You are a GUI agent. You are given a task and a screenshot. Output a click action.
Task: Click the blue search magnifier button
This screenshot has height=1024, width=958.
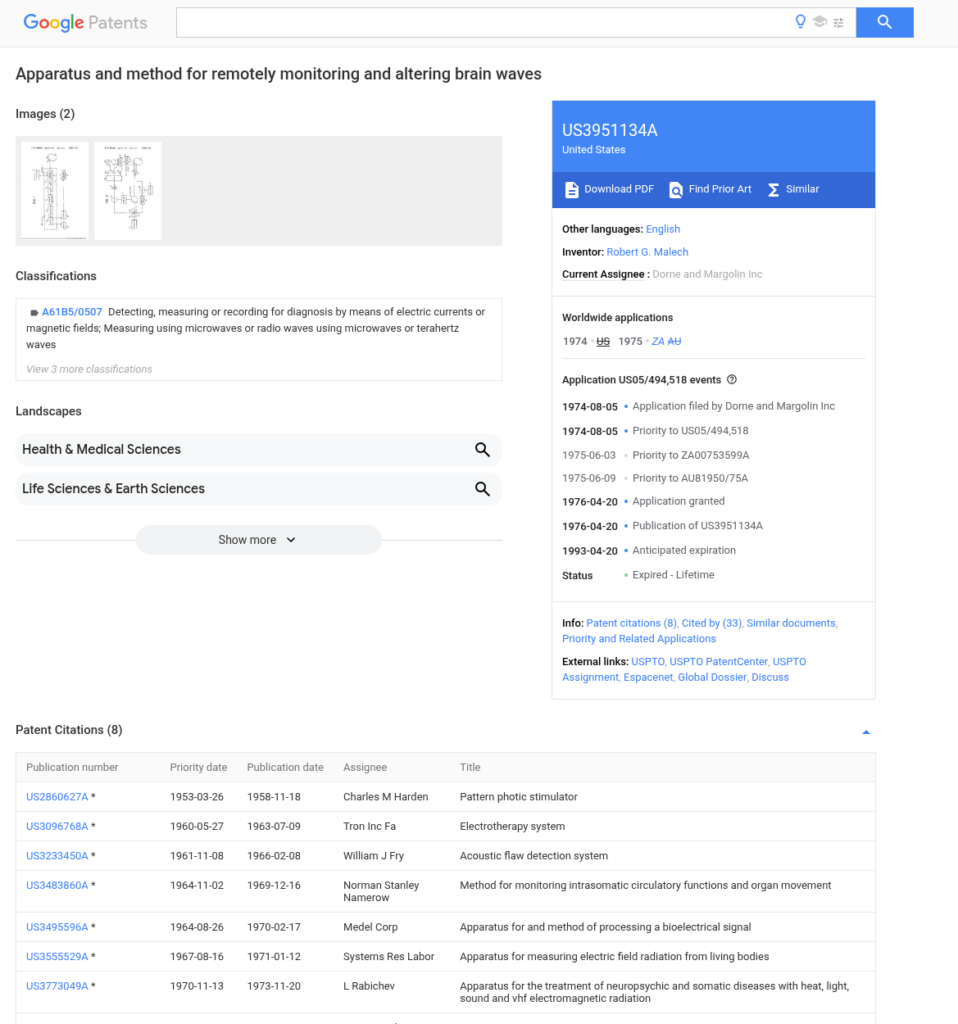(884, 22)
